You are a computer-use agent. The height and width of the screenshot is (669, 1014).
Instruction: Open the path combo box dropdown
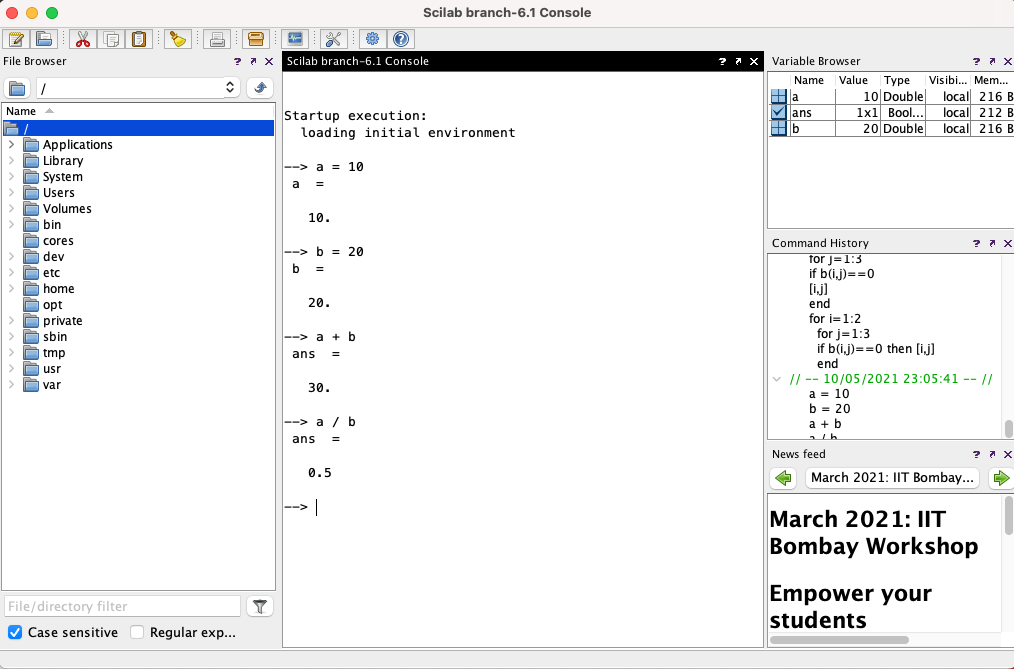pos(230,87)
